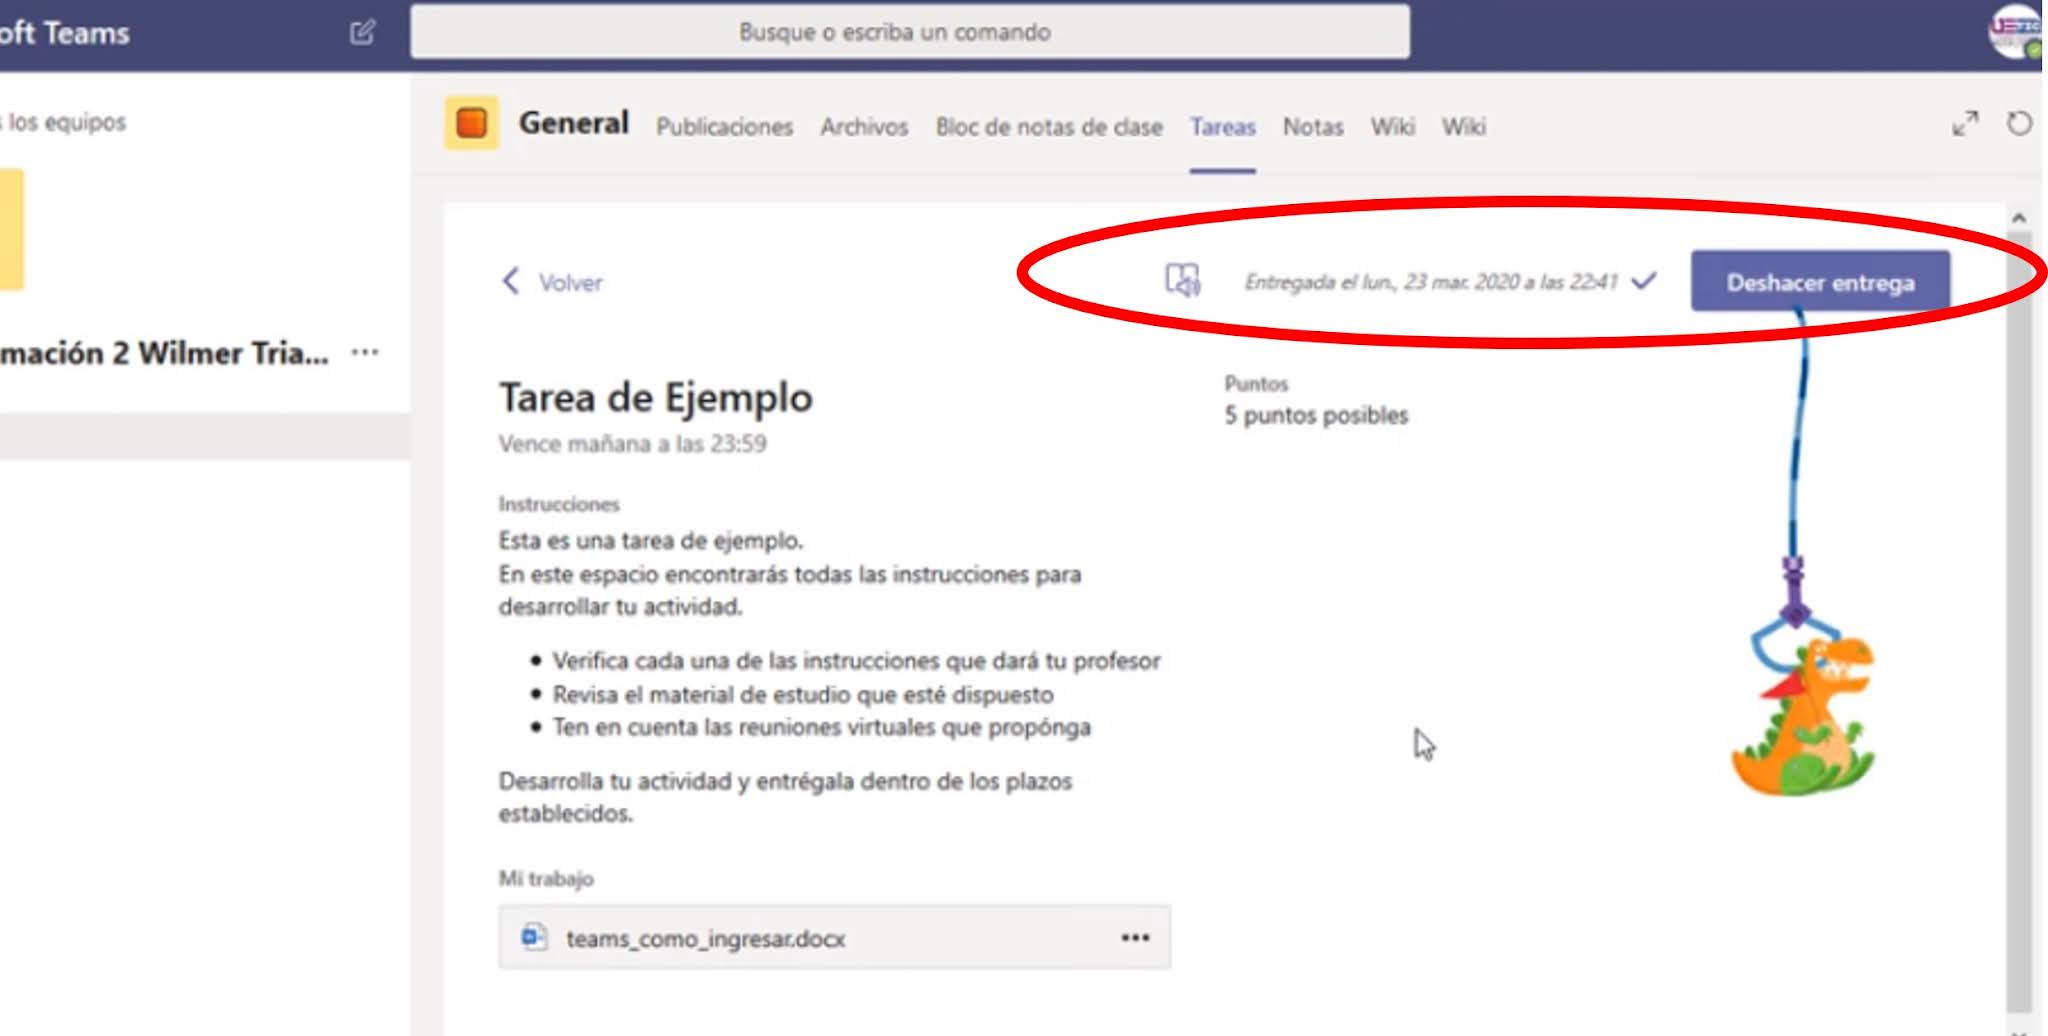Screen dimensions: 2048x1036
Task: Open Bloc de notas de clase tab
Action: [1049, 127]
